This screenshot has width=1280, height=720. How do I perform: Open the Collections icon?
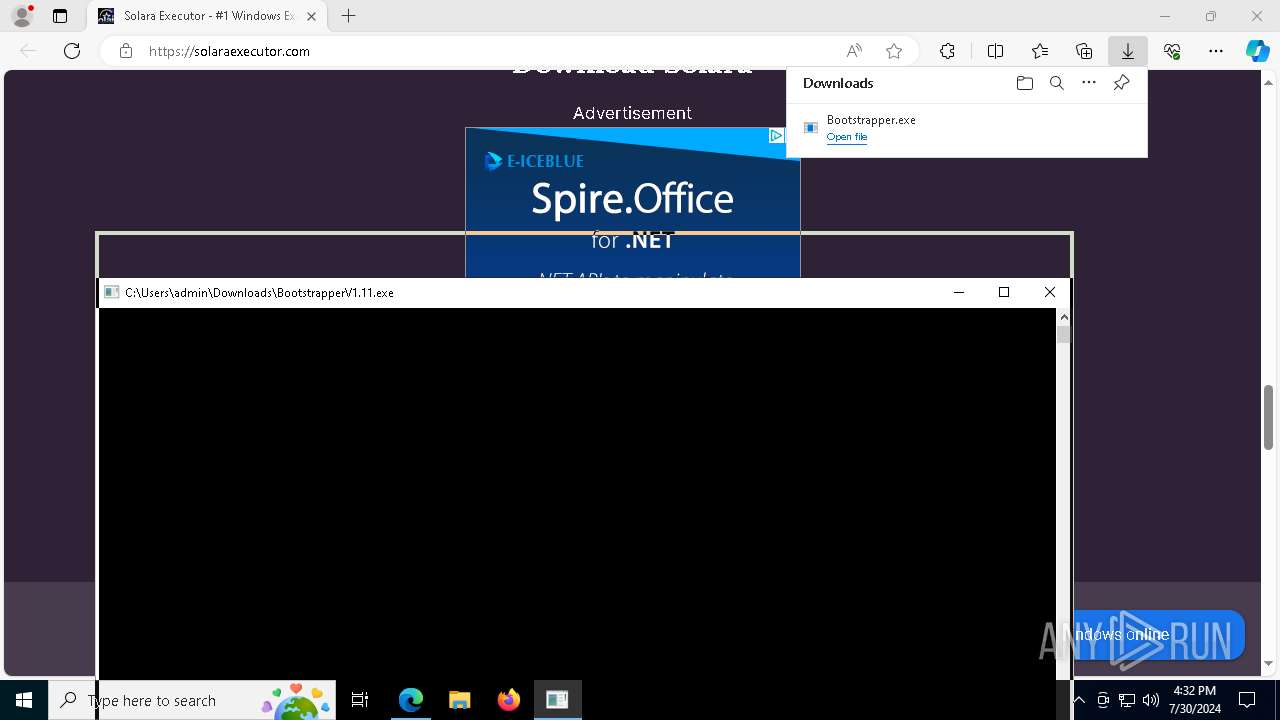1084,51
